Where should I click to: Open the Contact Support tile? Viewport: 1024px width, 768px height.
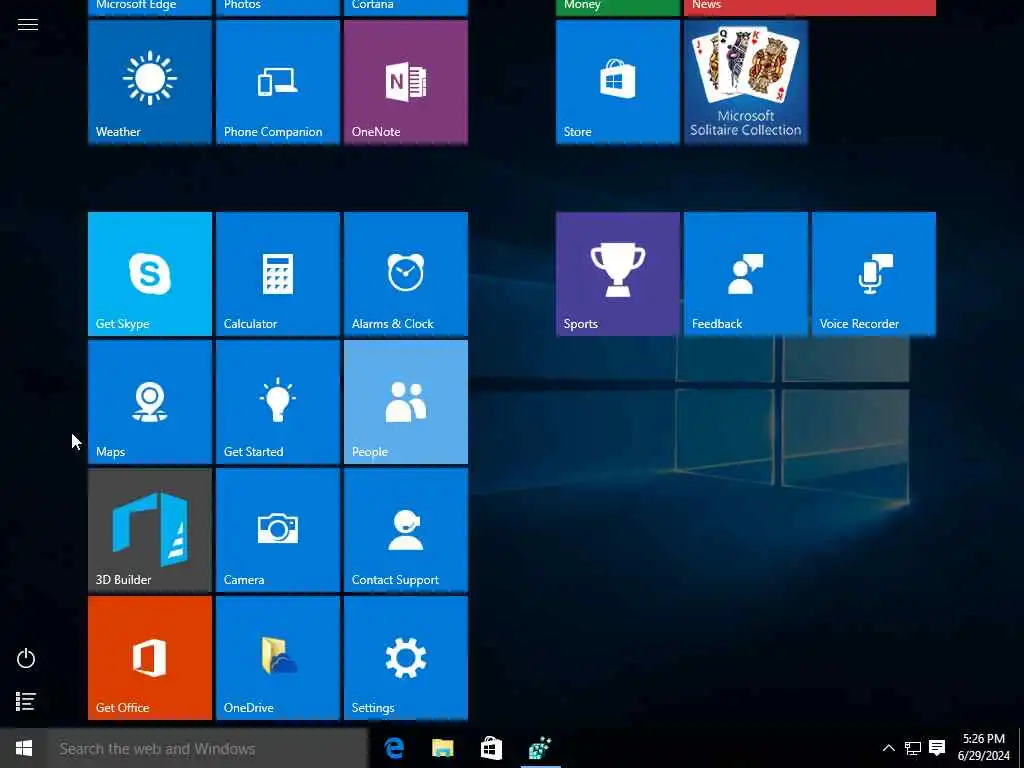(406, 530)
